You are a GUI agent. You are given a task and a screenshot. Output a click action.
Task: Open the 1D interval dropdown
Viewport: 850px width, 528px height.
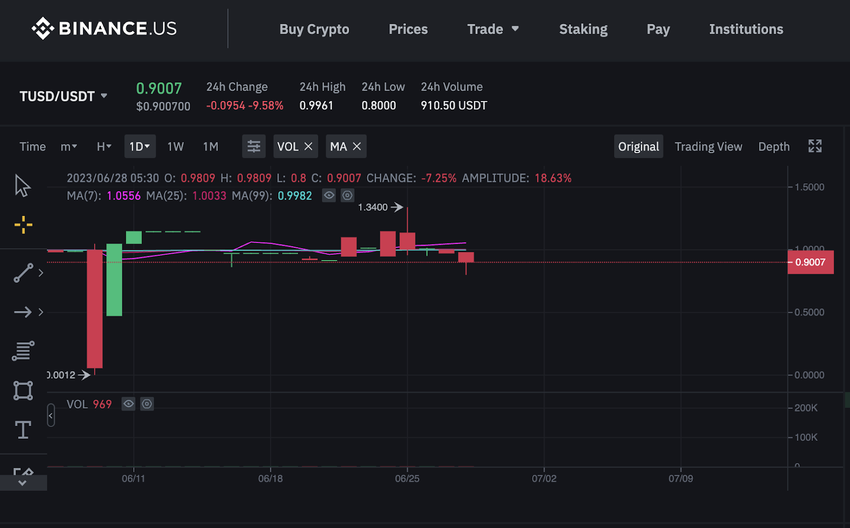139,146
